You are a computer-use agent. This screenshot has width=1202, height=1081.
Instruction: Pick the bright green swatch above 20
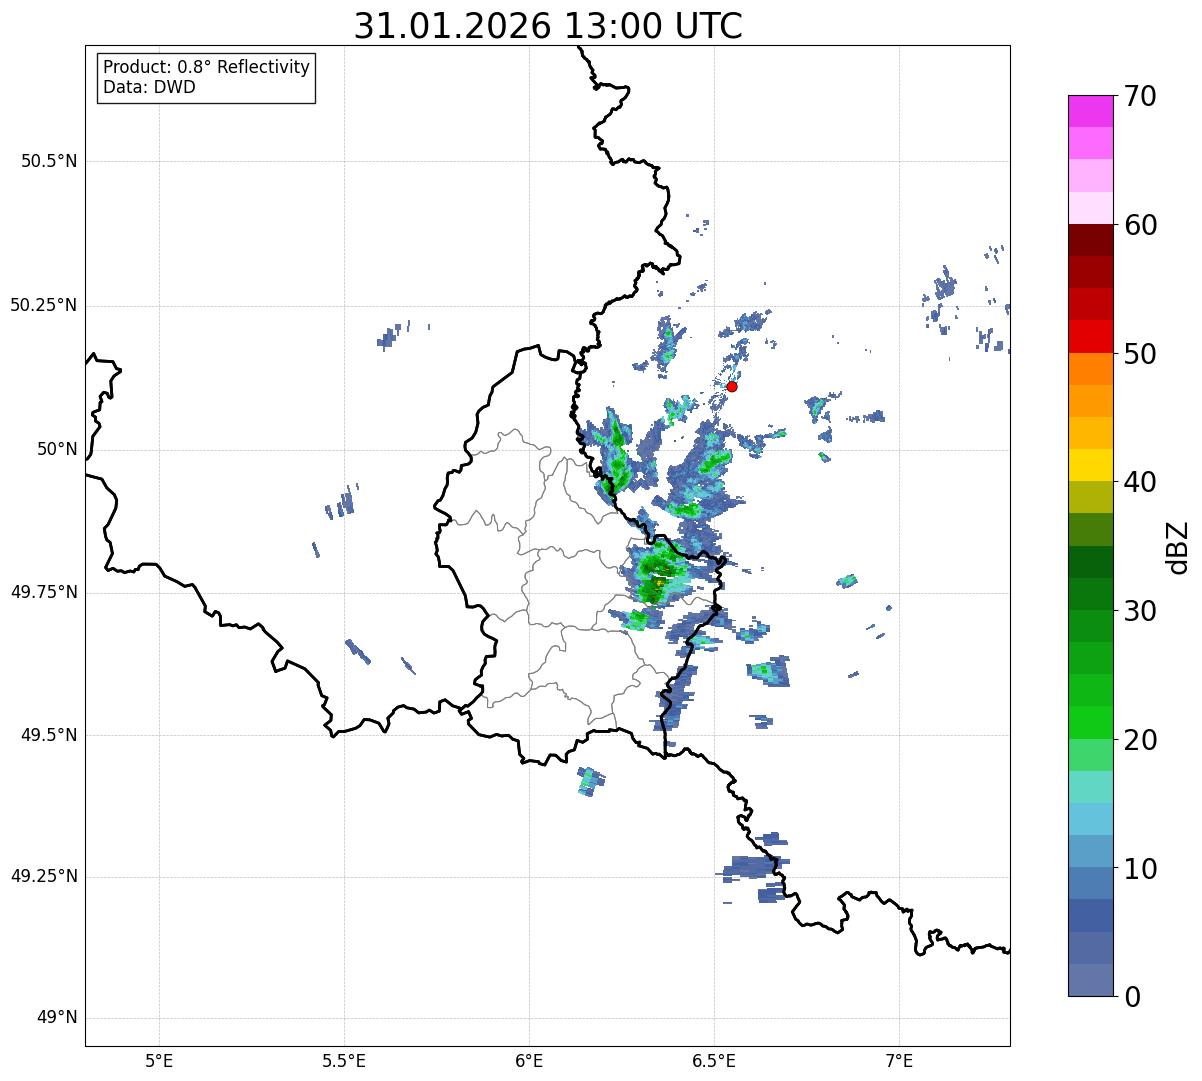1090,722
